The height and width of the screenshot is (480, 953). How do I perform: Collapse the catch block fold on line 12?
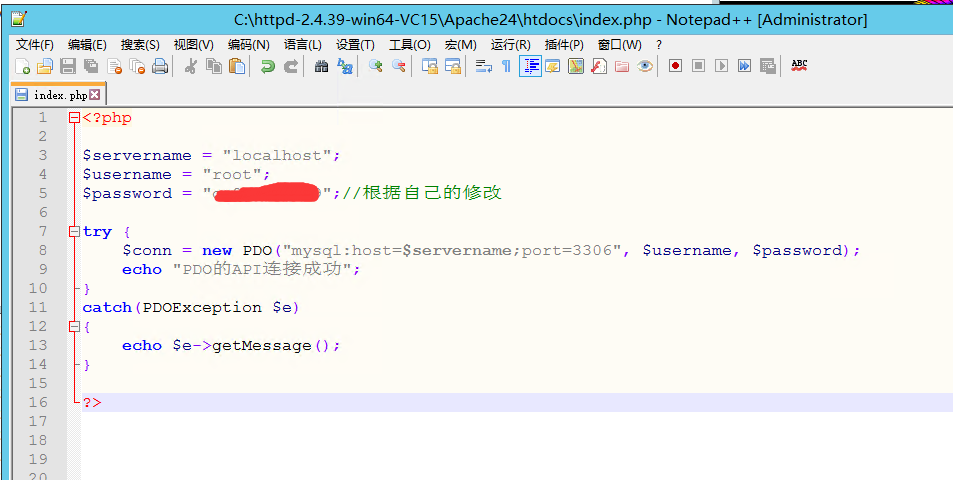[x=74, y=327]
